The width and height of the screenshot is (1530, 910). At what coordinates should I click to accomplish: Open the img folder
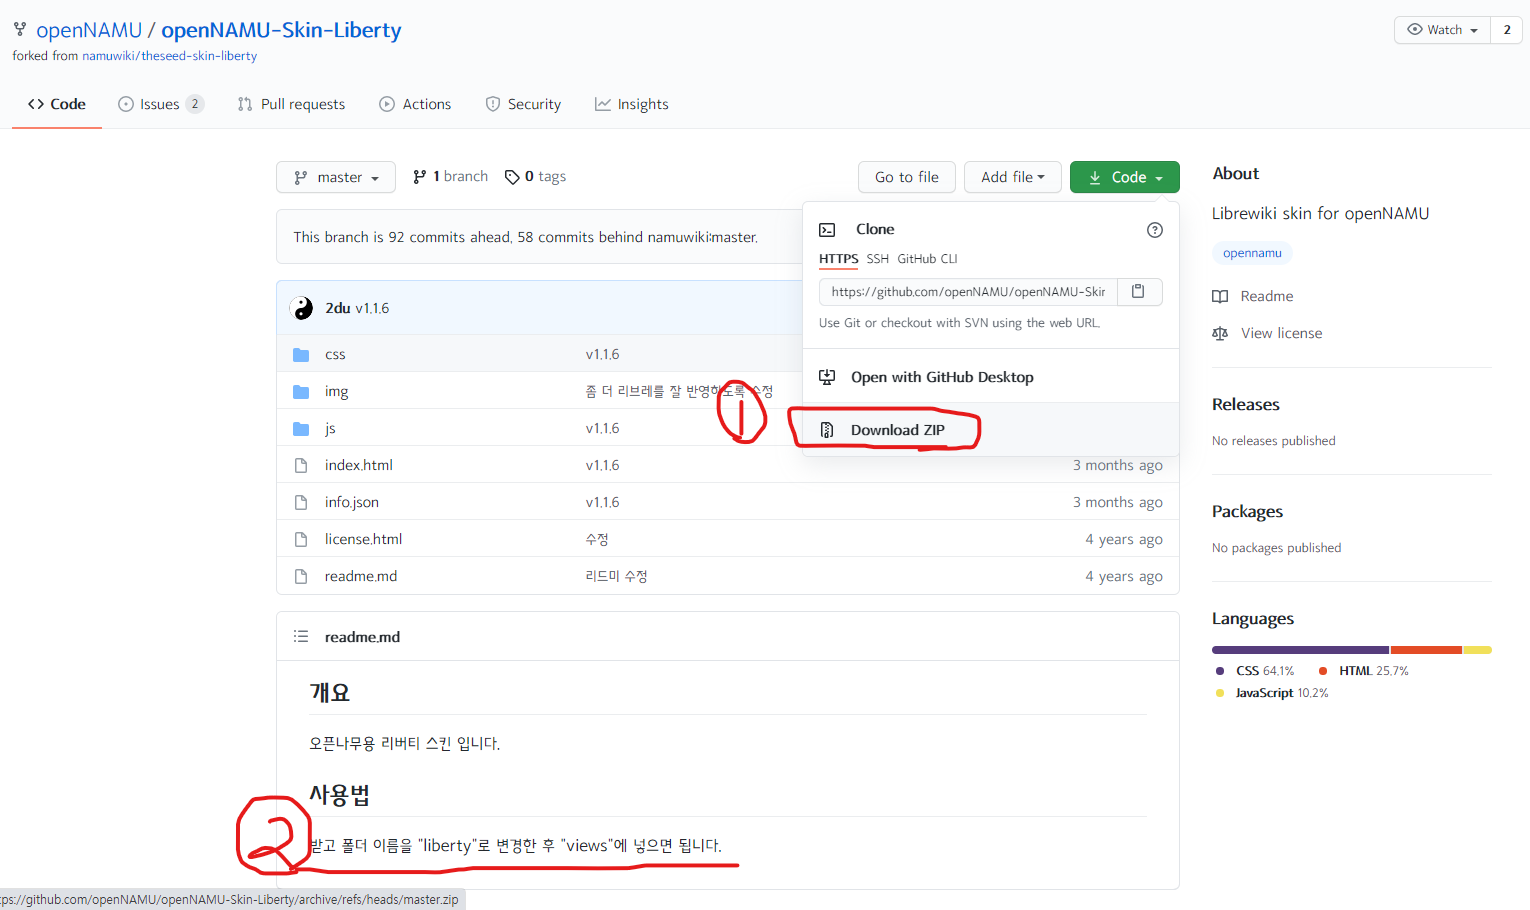click(336, 391)
